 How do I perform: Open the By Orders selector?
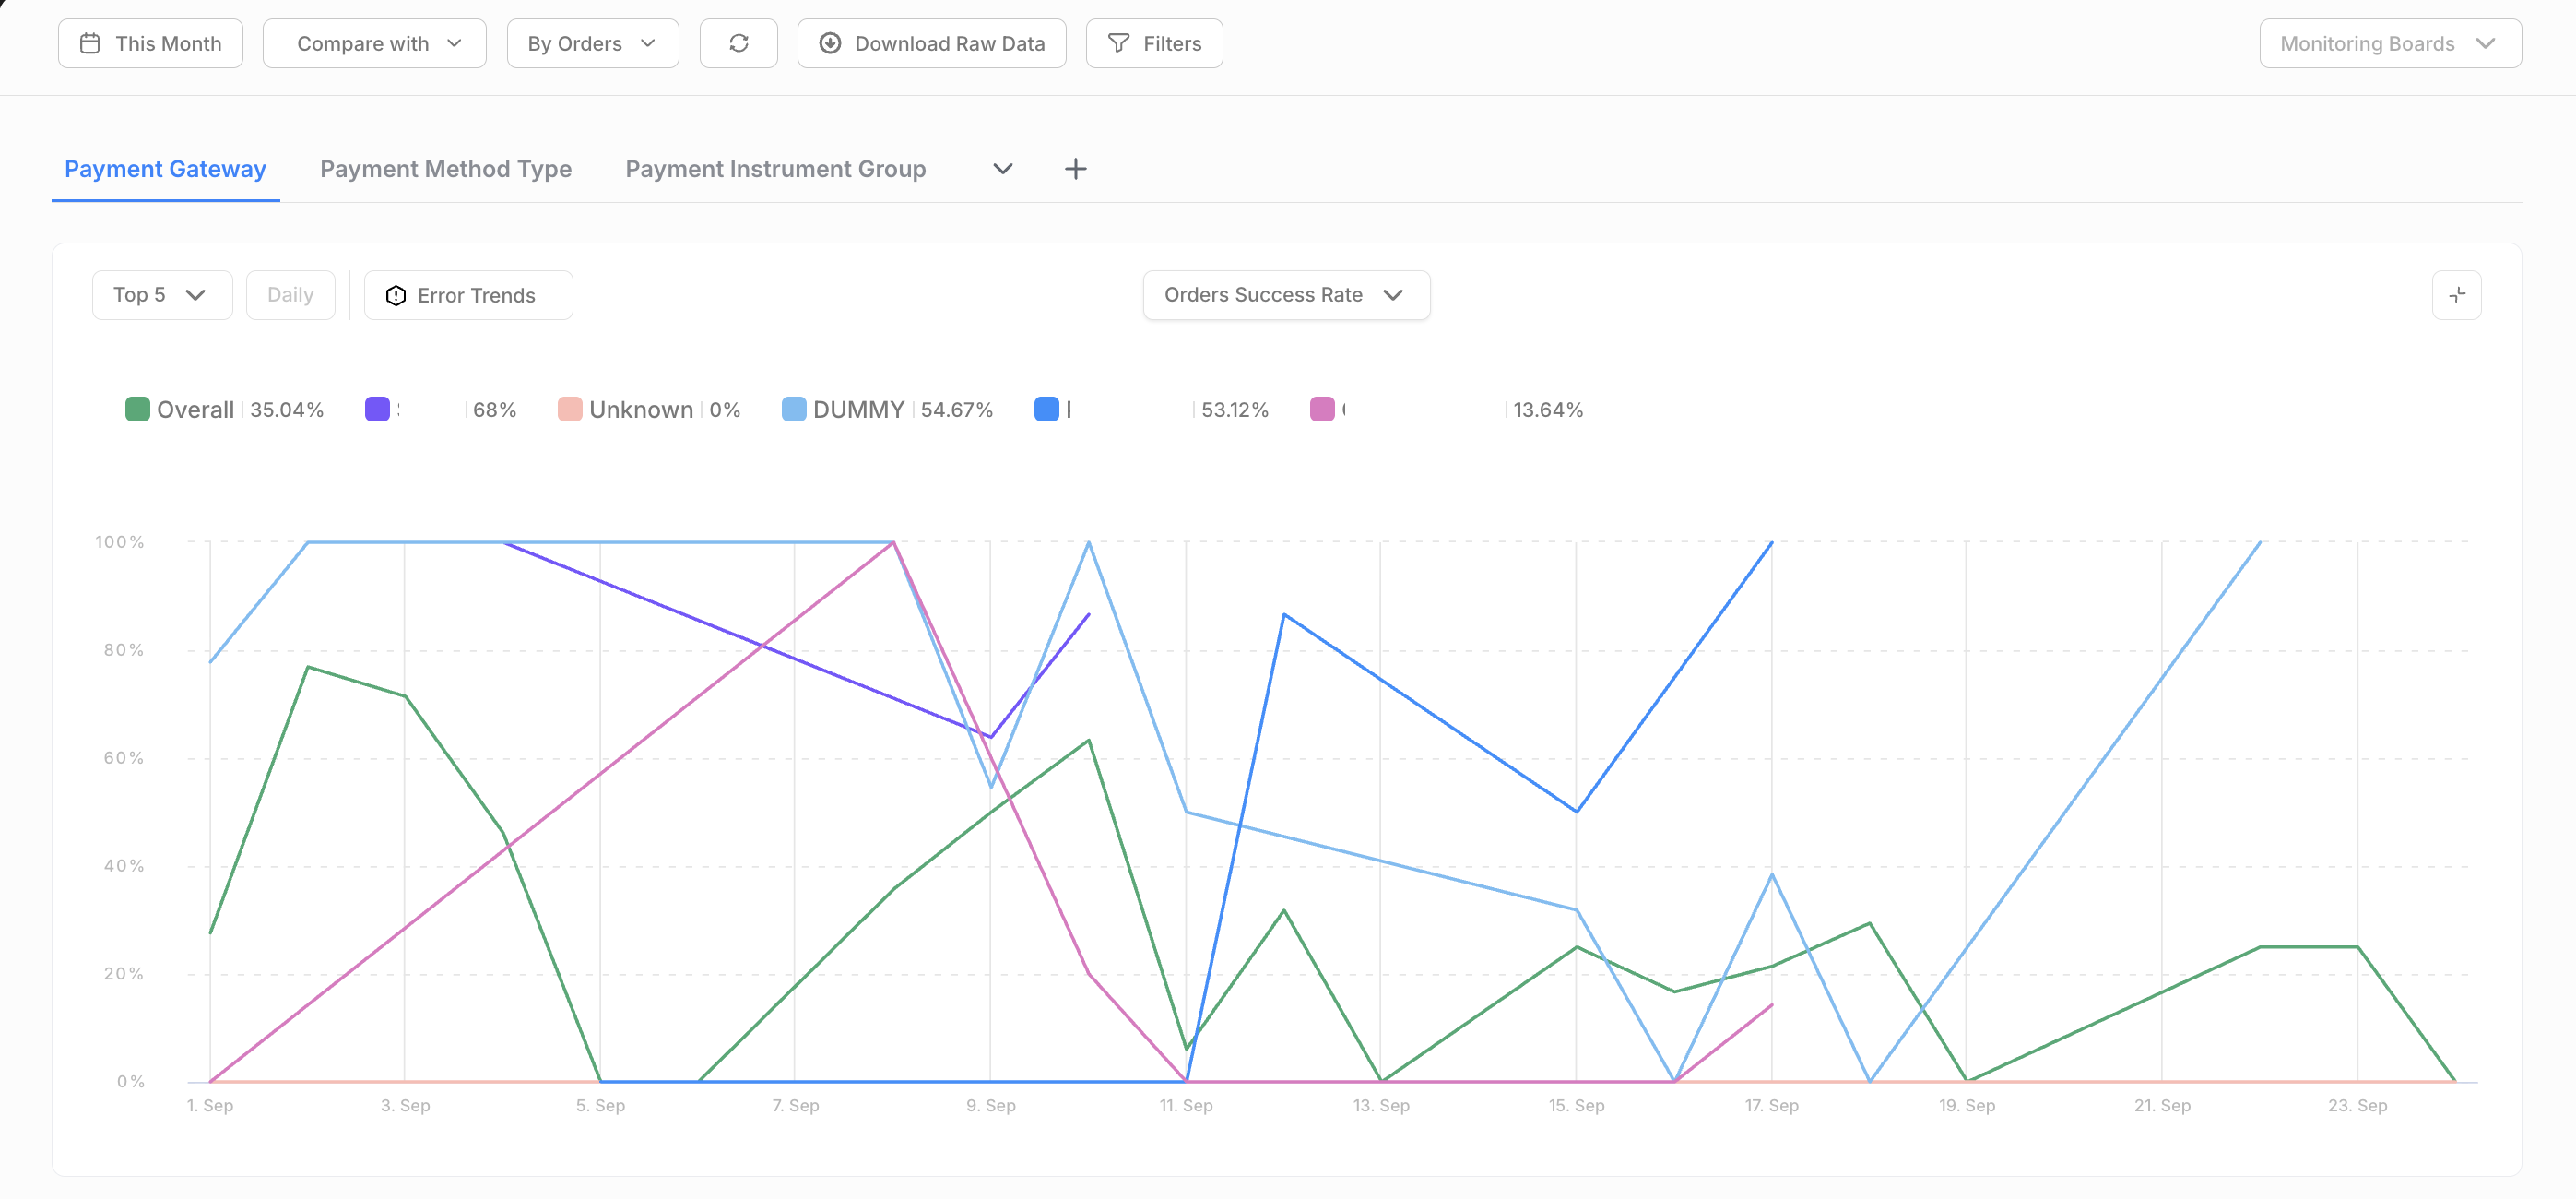pos(592,43)
